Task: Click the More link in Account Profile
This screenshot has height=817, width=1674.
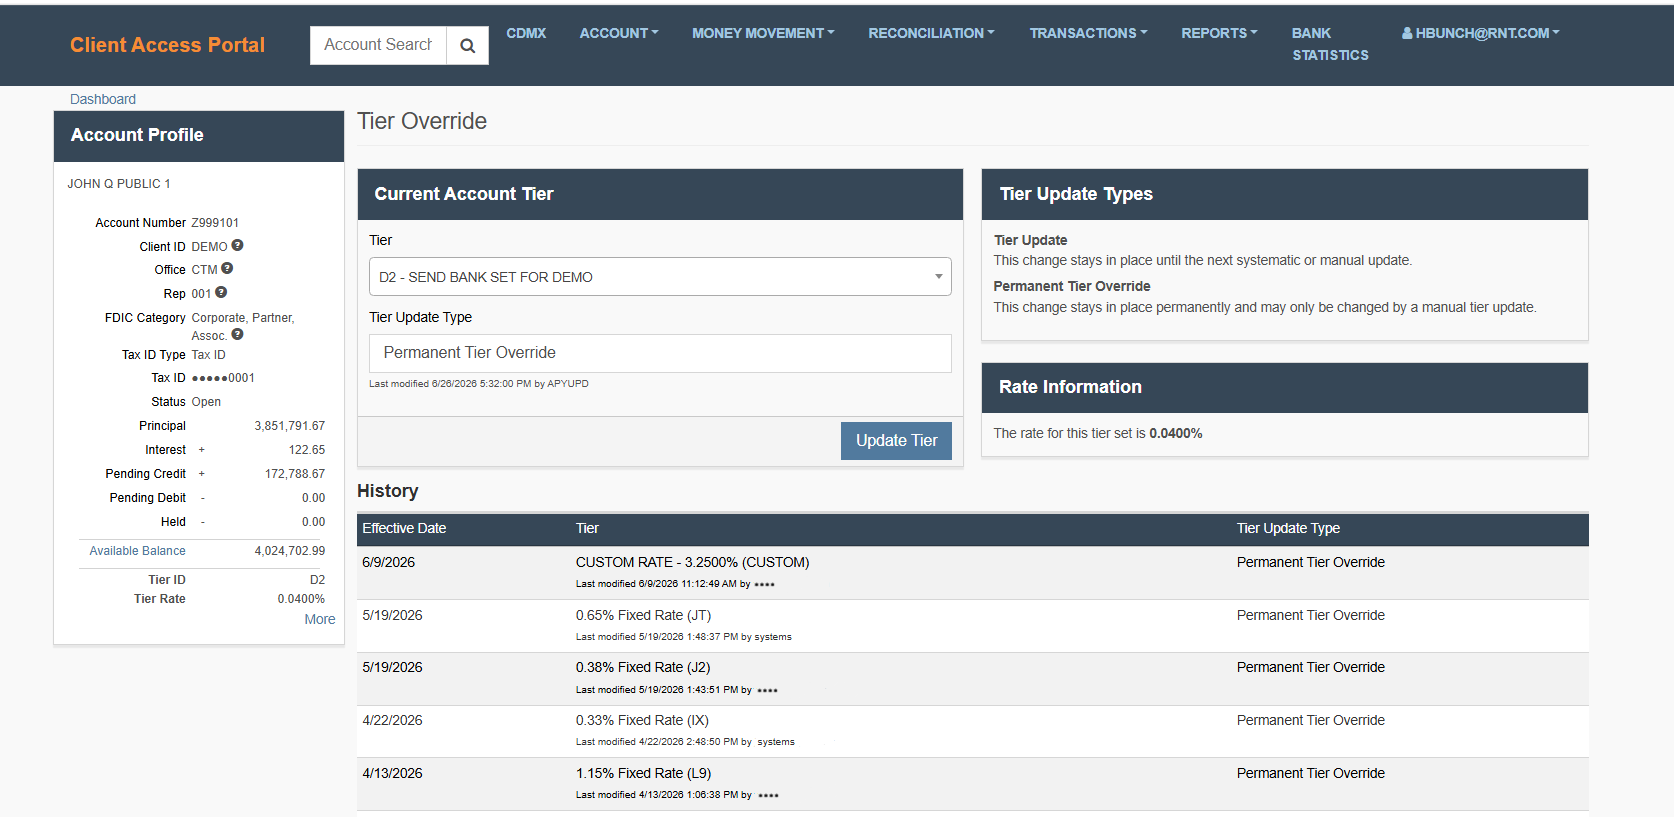Action: click(x=320, y=619)
